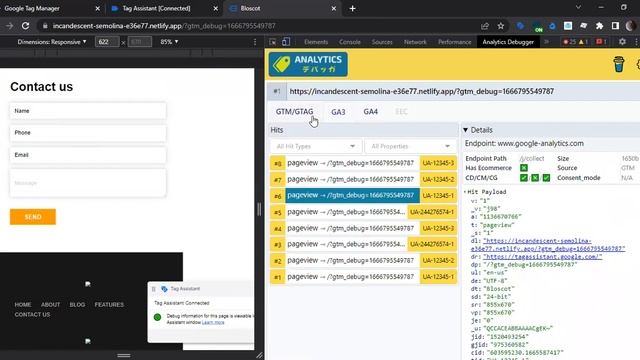Open the All Properties filter dropdown
The width and height of the screenshot is (640, 360).
point(410,146)
